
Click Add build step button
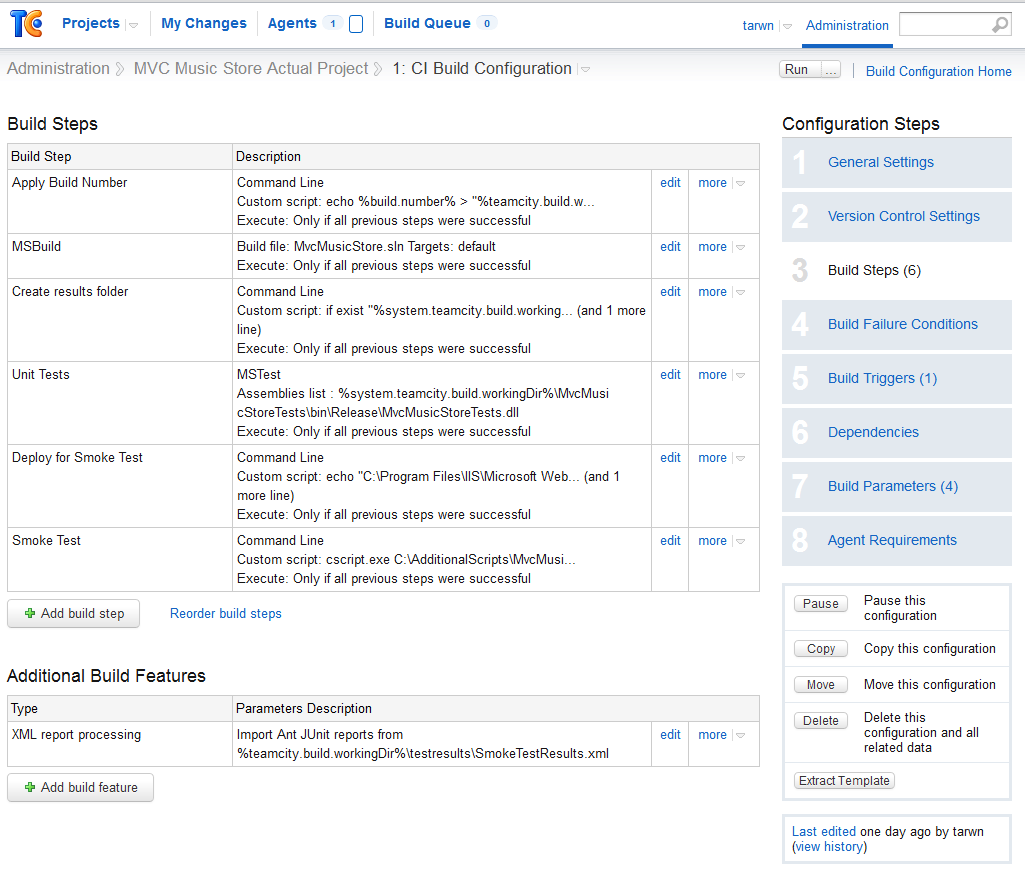pos(74,614)
